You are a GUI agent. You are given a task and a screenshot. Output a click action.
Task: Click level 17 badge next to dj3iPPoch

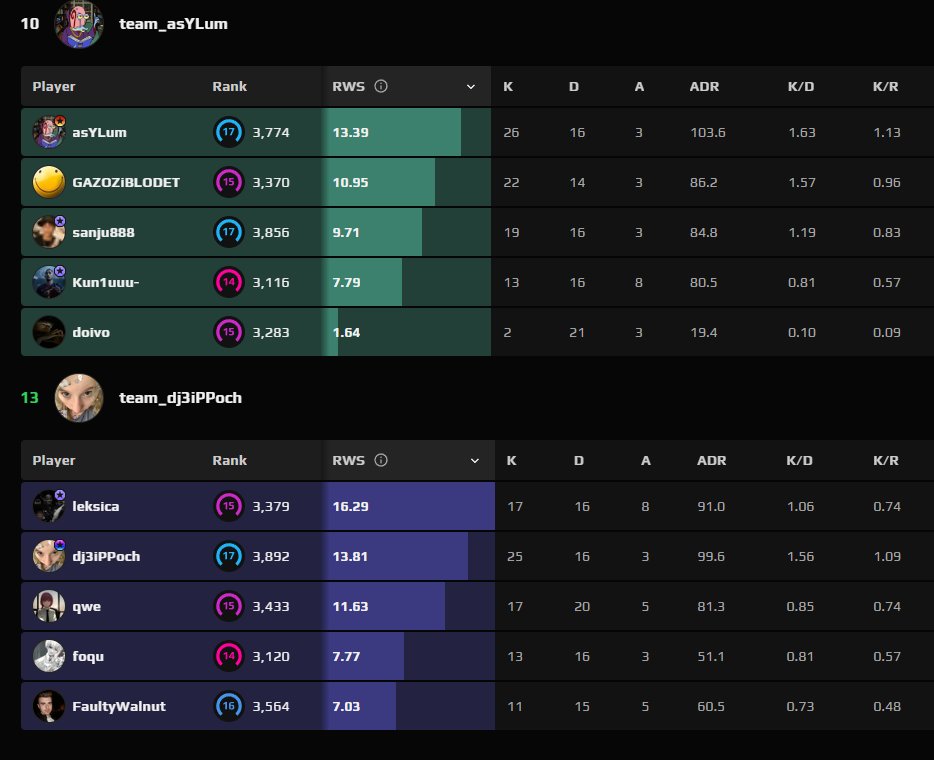(x=229, y=556)
